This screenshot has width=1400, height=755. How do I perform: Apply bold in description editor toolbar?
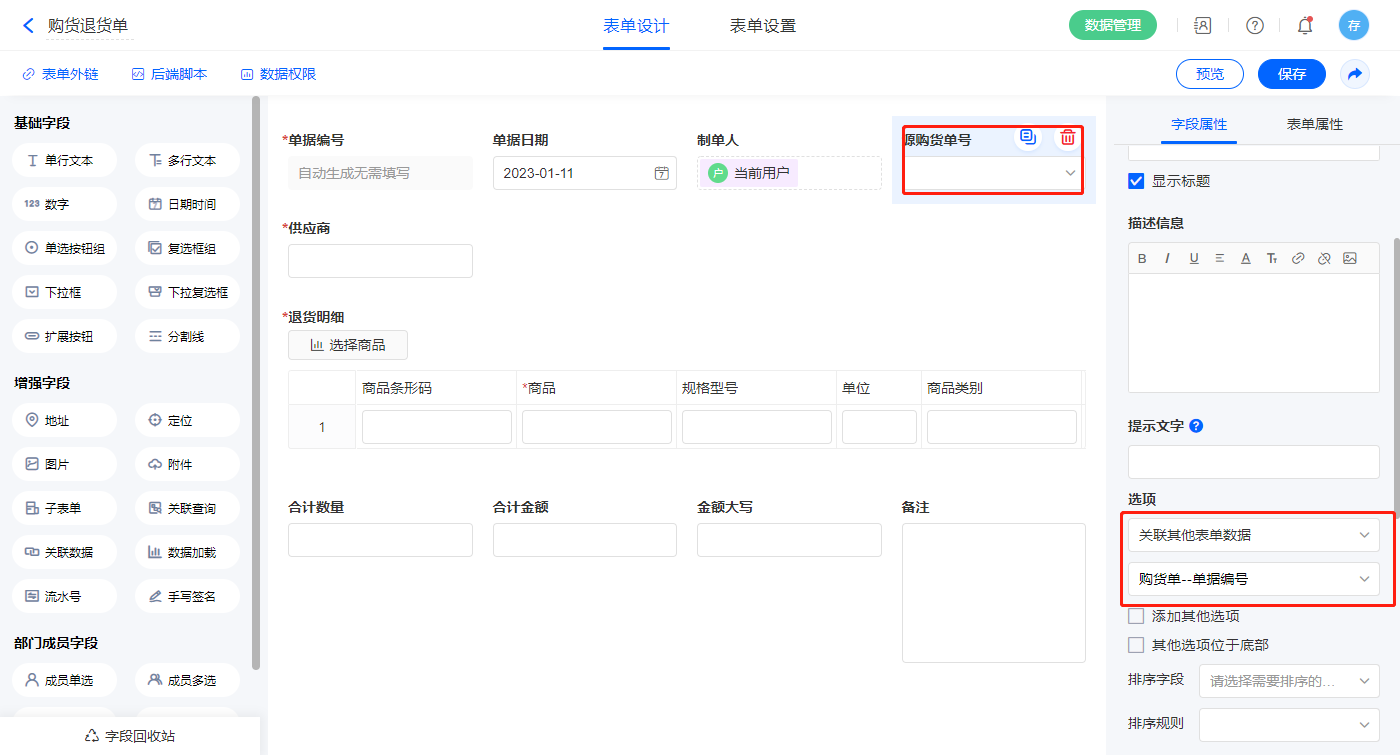click(x=1142, y=258)
